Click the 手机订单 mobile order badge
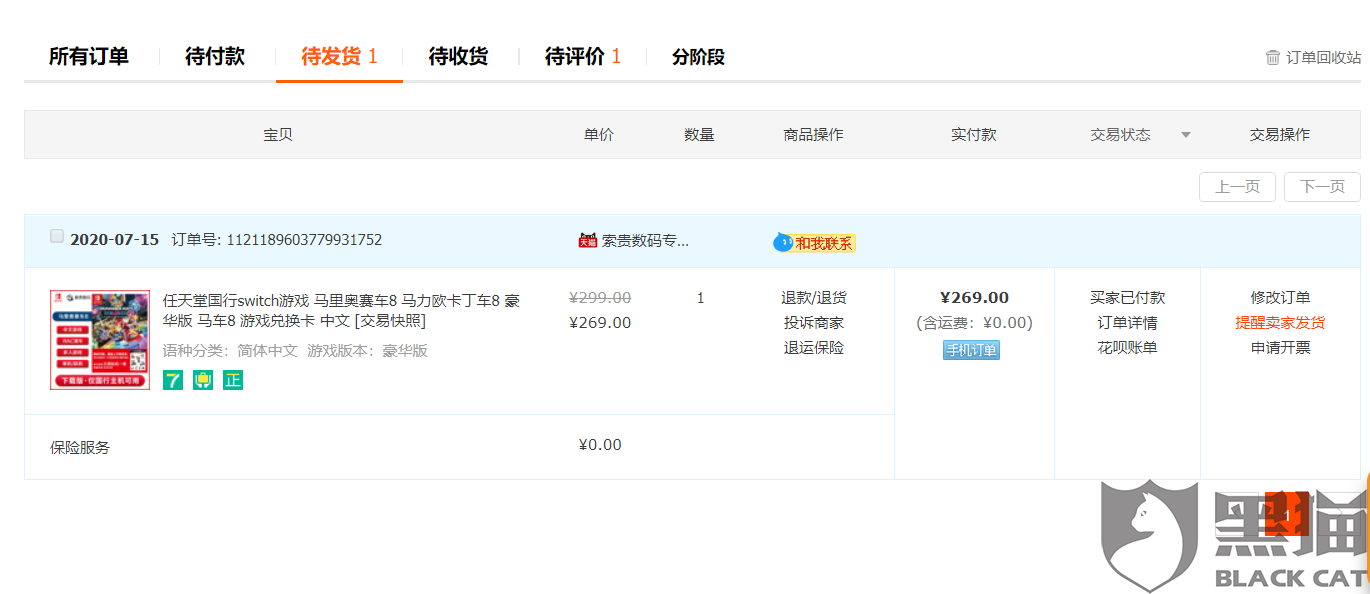Image resolution: width=1370 pixels, height=594 pixels. [971, 350]
